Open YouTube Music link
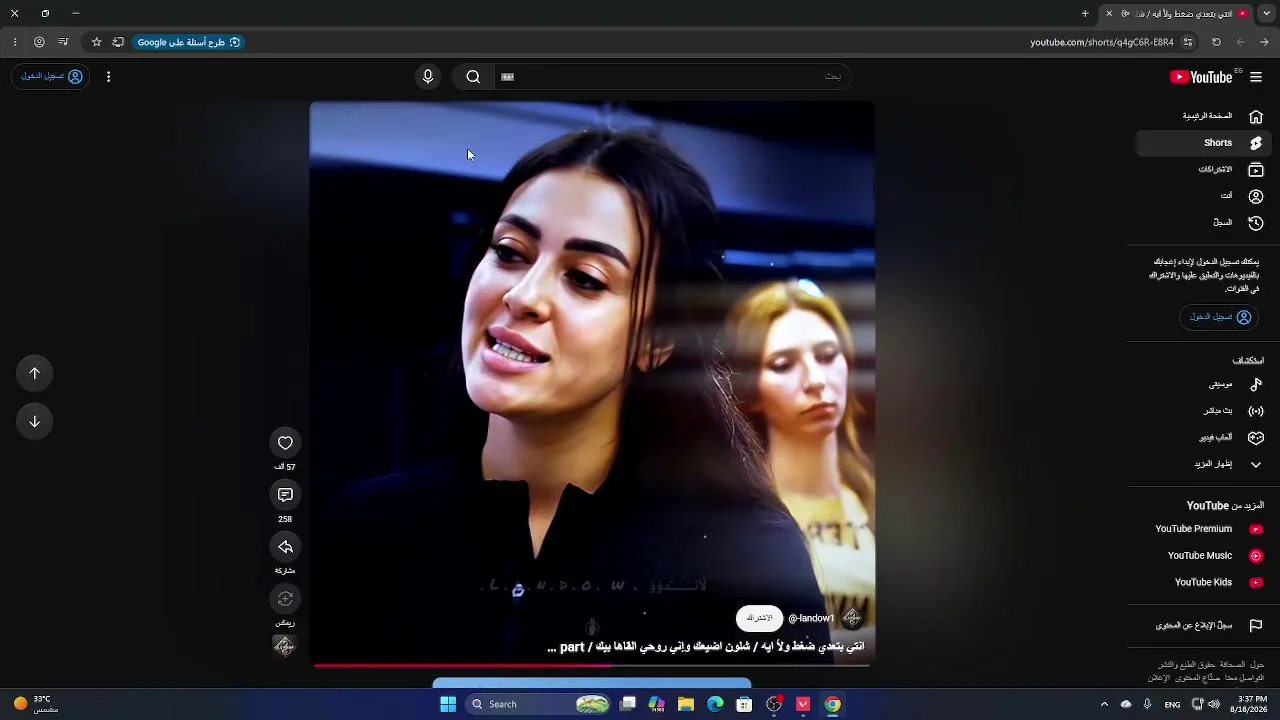This screenshot has width=1280, height=720. click(1204, 556)
